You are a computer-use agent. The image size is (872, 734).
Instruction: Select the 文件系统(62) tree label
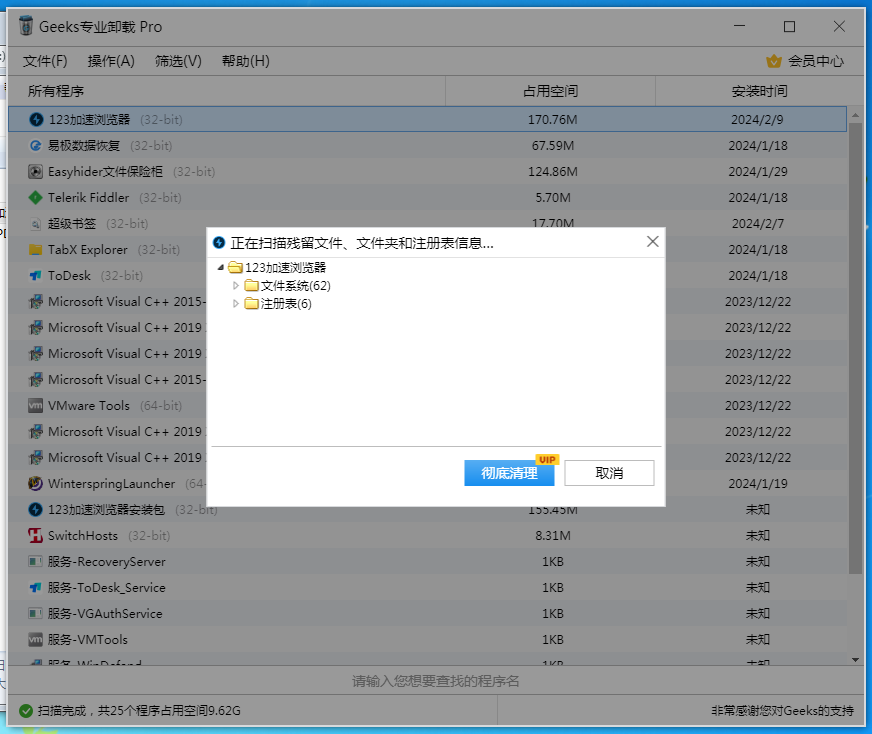[296, 286]
